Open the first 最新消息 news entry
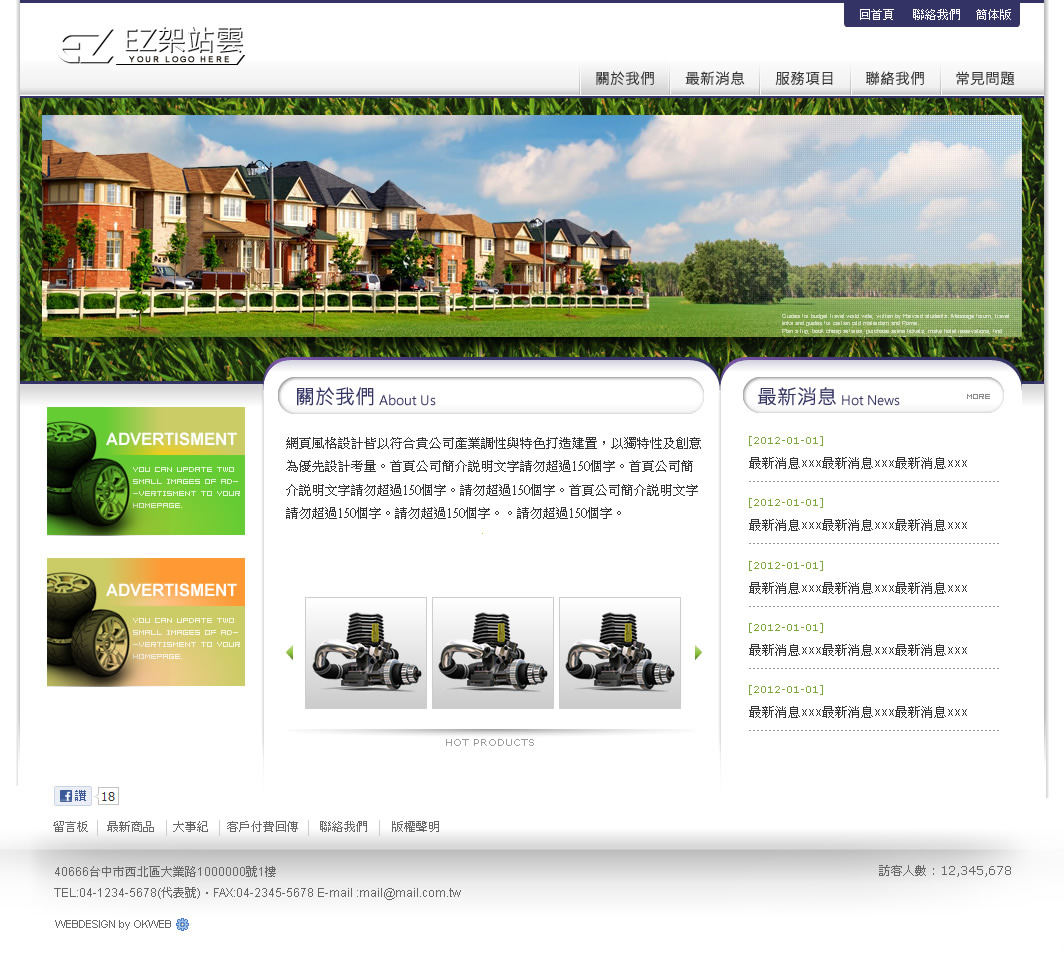Viewport: 1064px width, 955px height. [x=858, y=463]
